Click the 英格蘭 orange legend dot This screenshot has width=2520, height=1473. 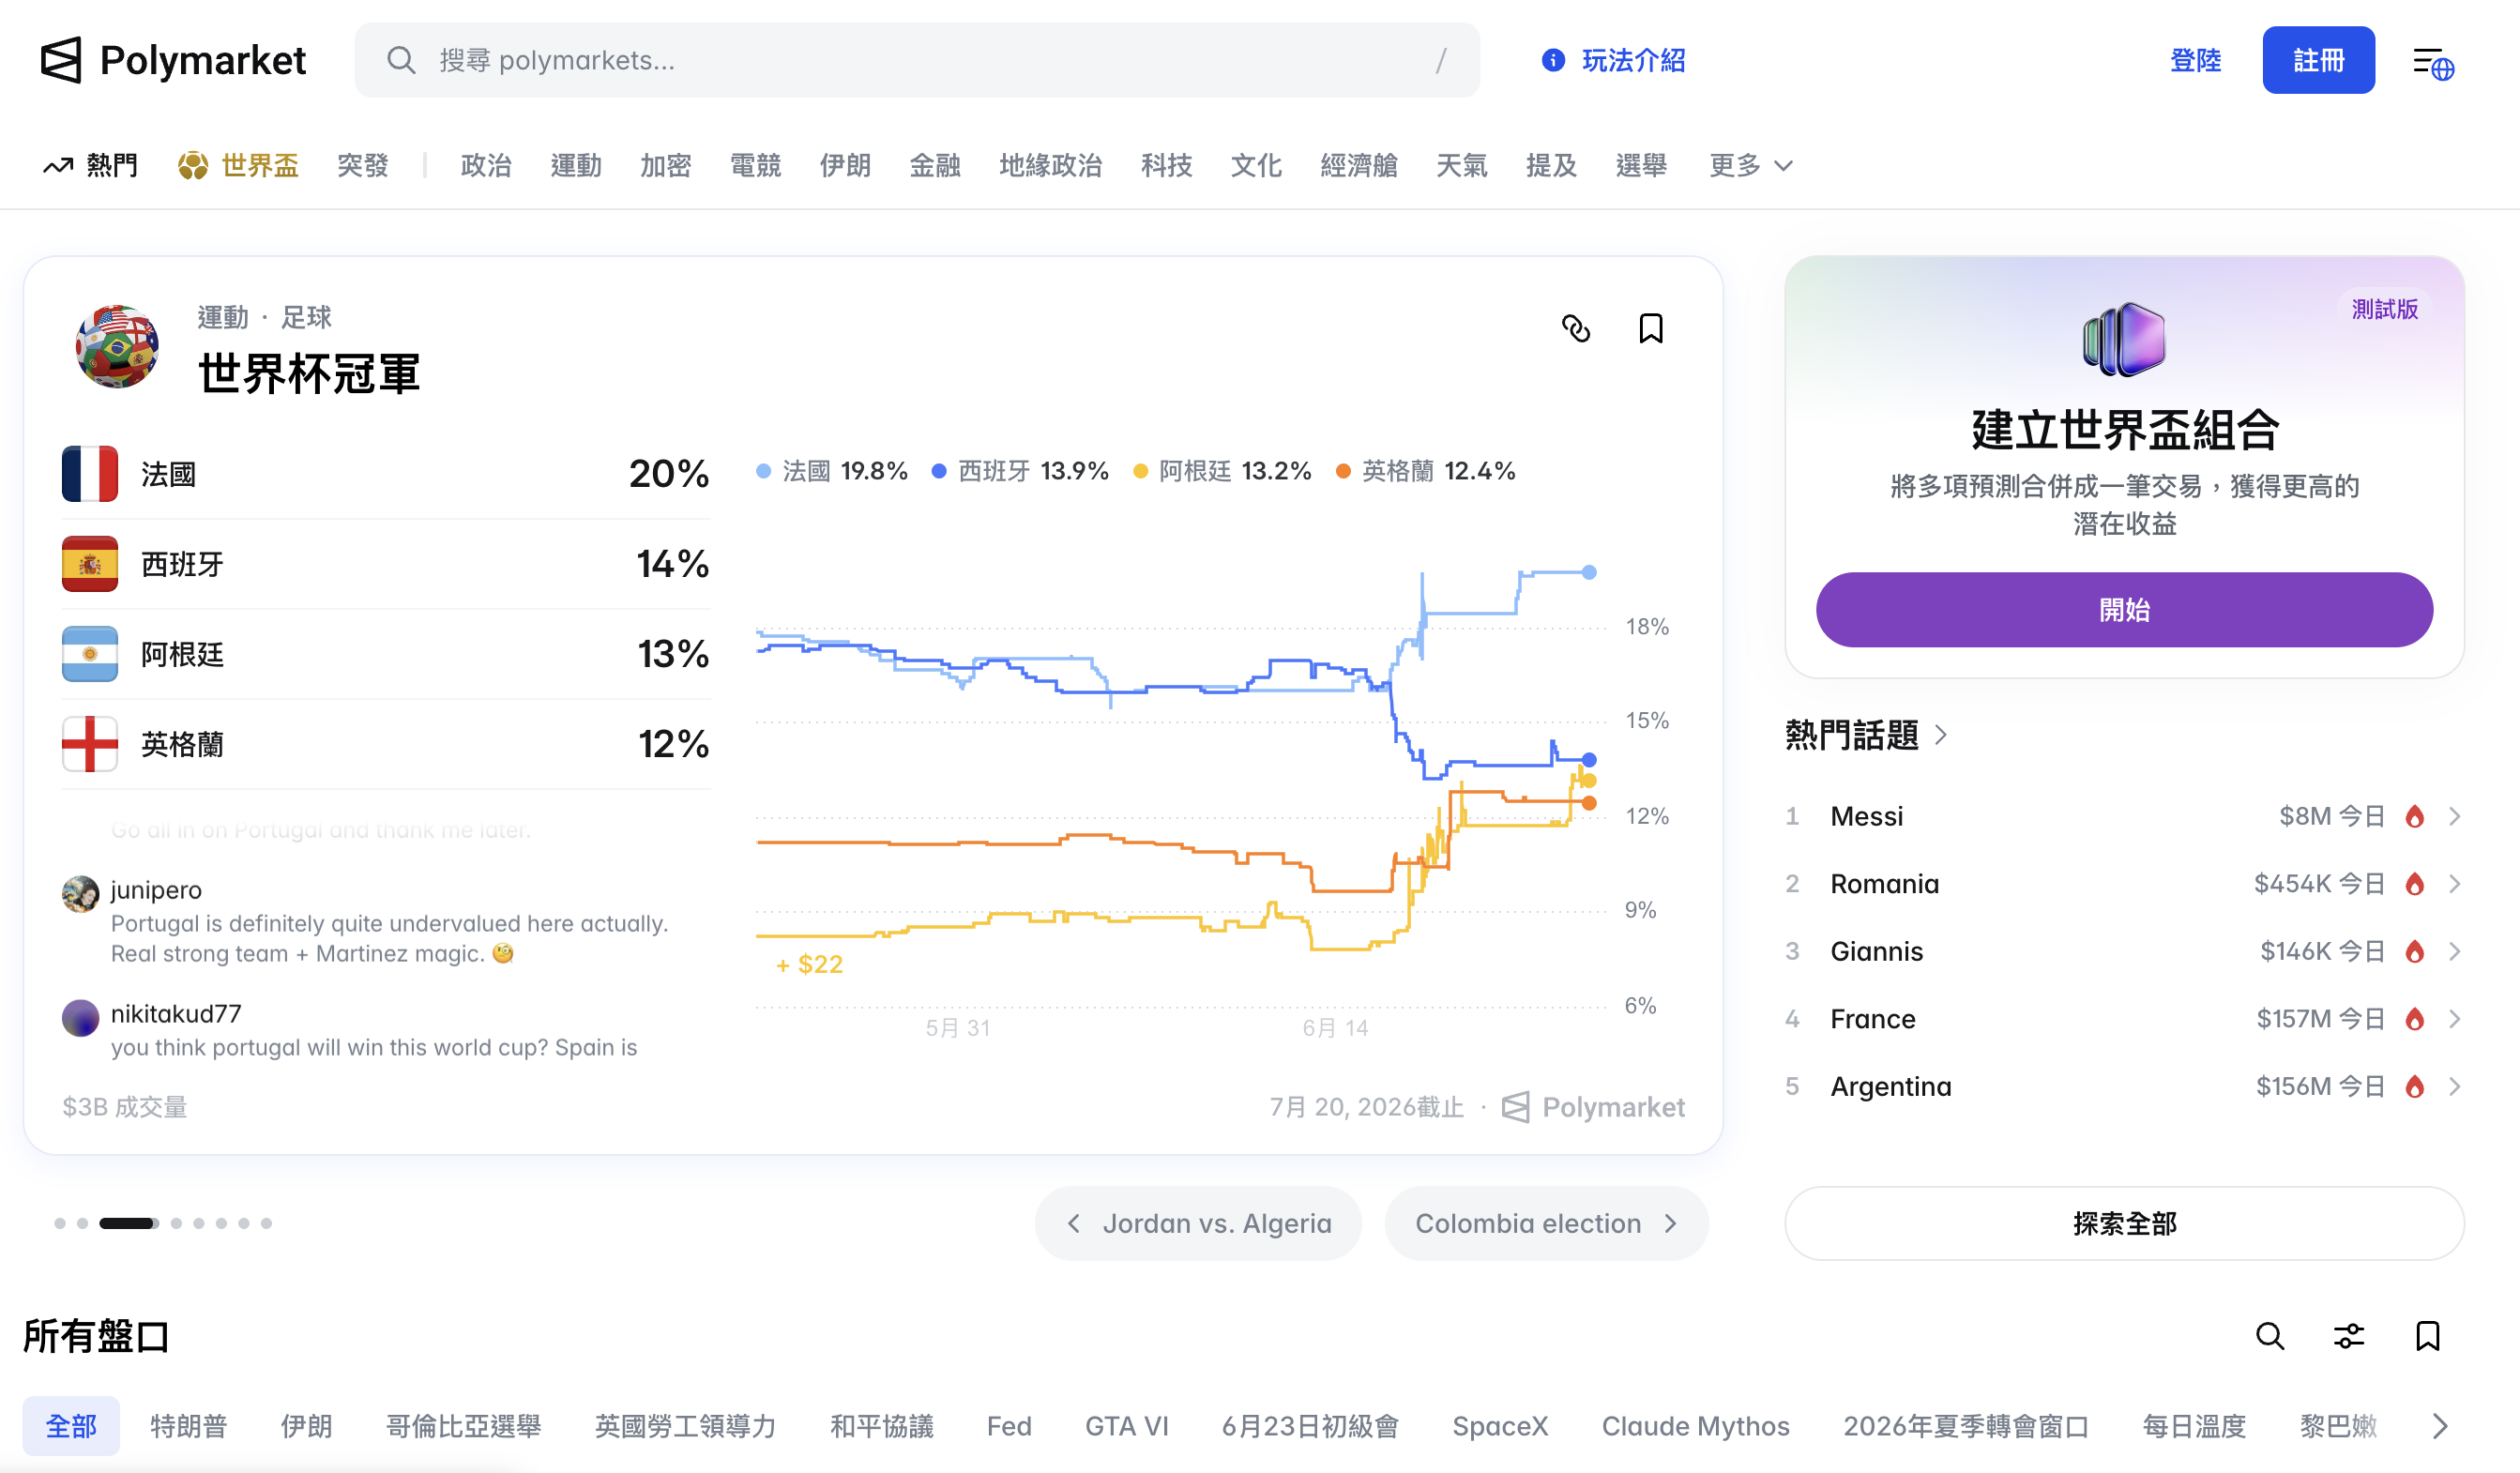(x=1343, y=471)
